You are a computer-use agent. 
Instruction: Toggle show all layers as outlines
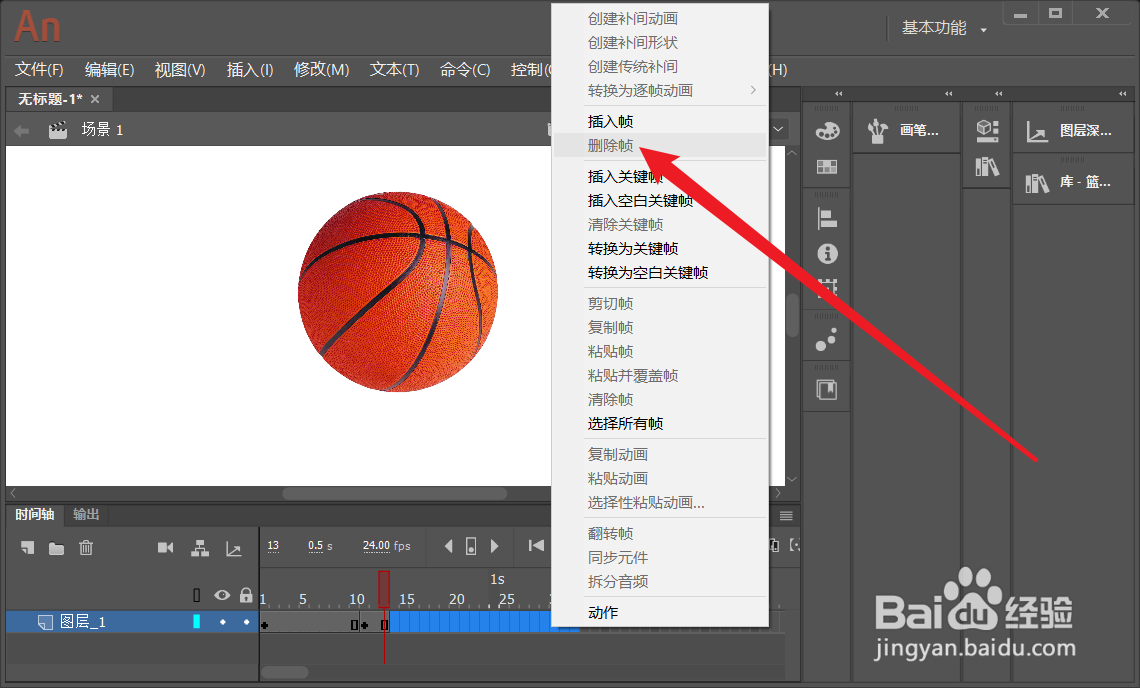tap(196, 595)
